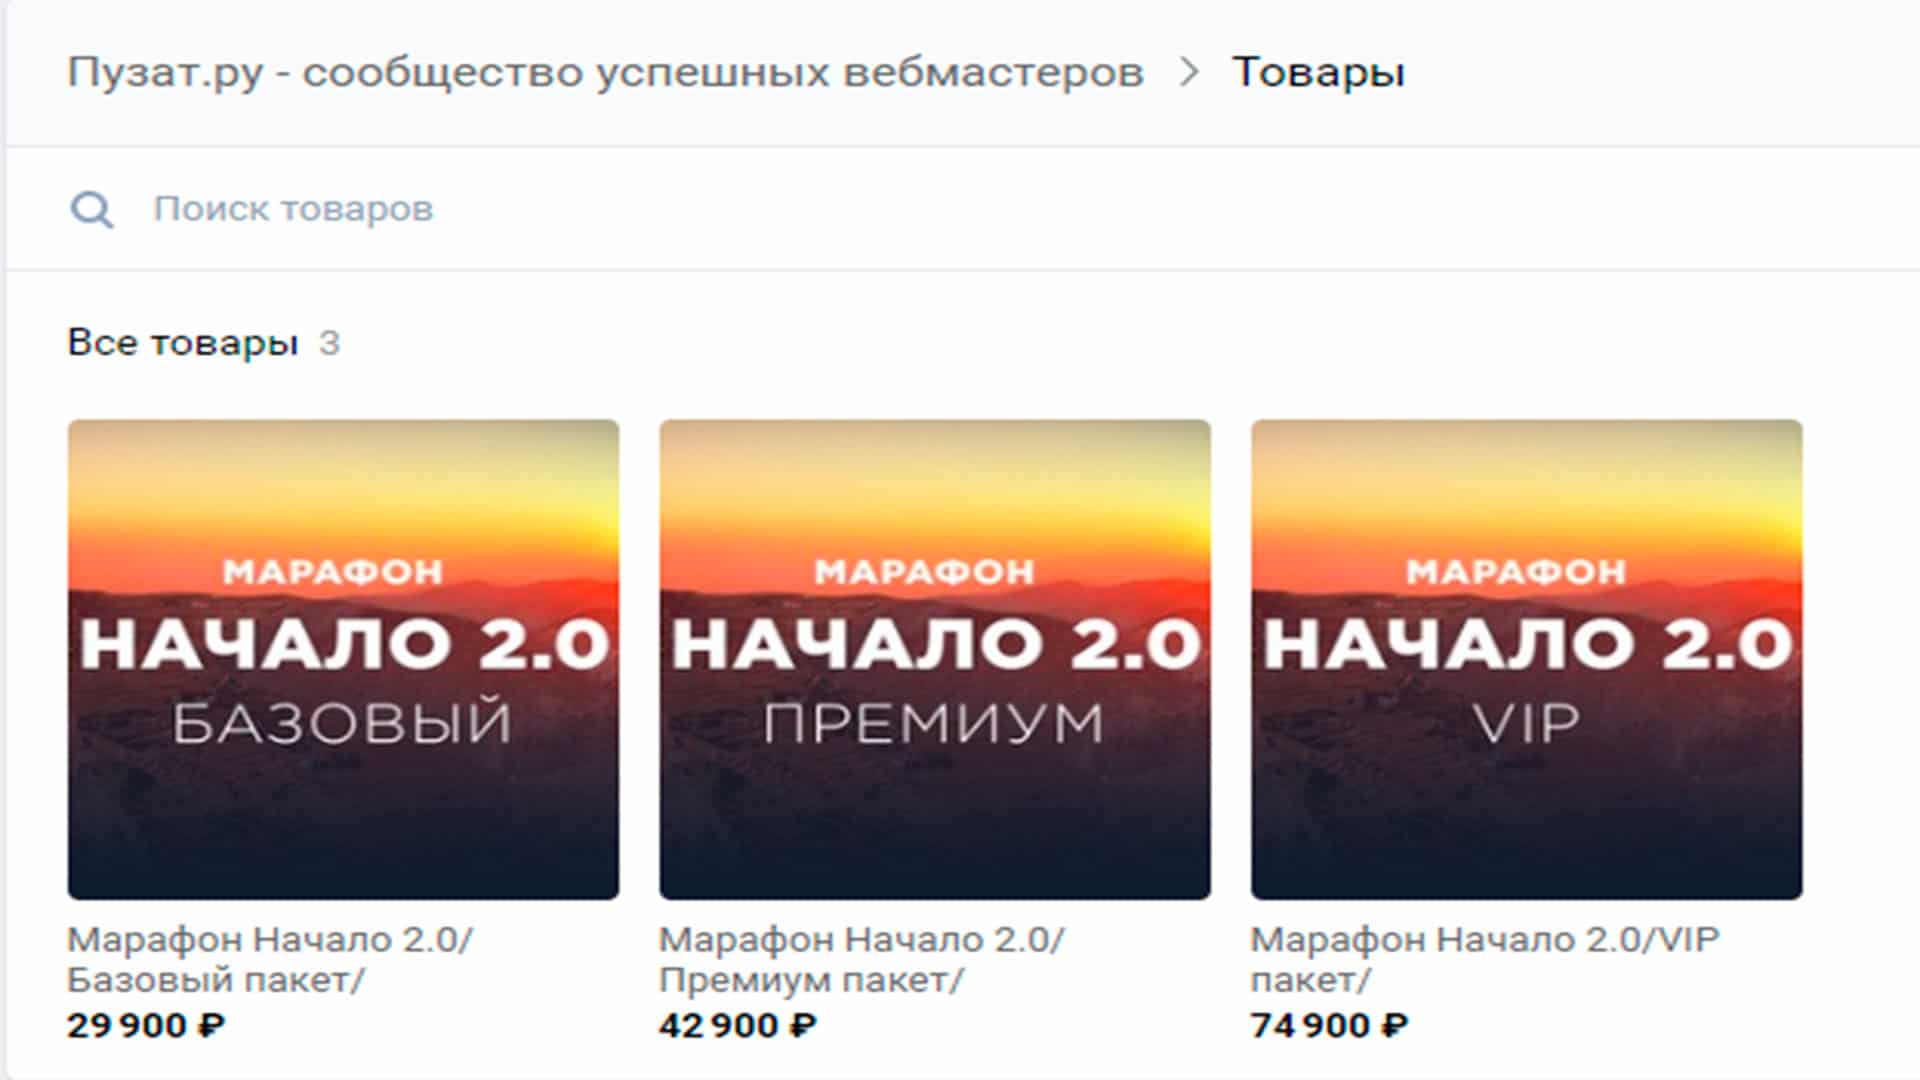1920x1080 pixels.
Task: Open the VIP marathon product thumbnail
Action: point(1527,659)
